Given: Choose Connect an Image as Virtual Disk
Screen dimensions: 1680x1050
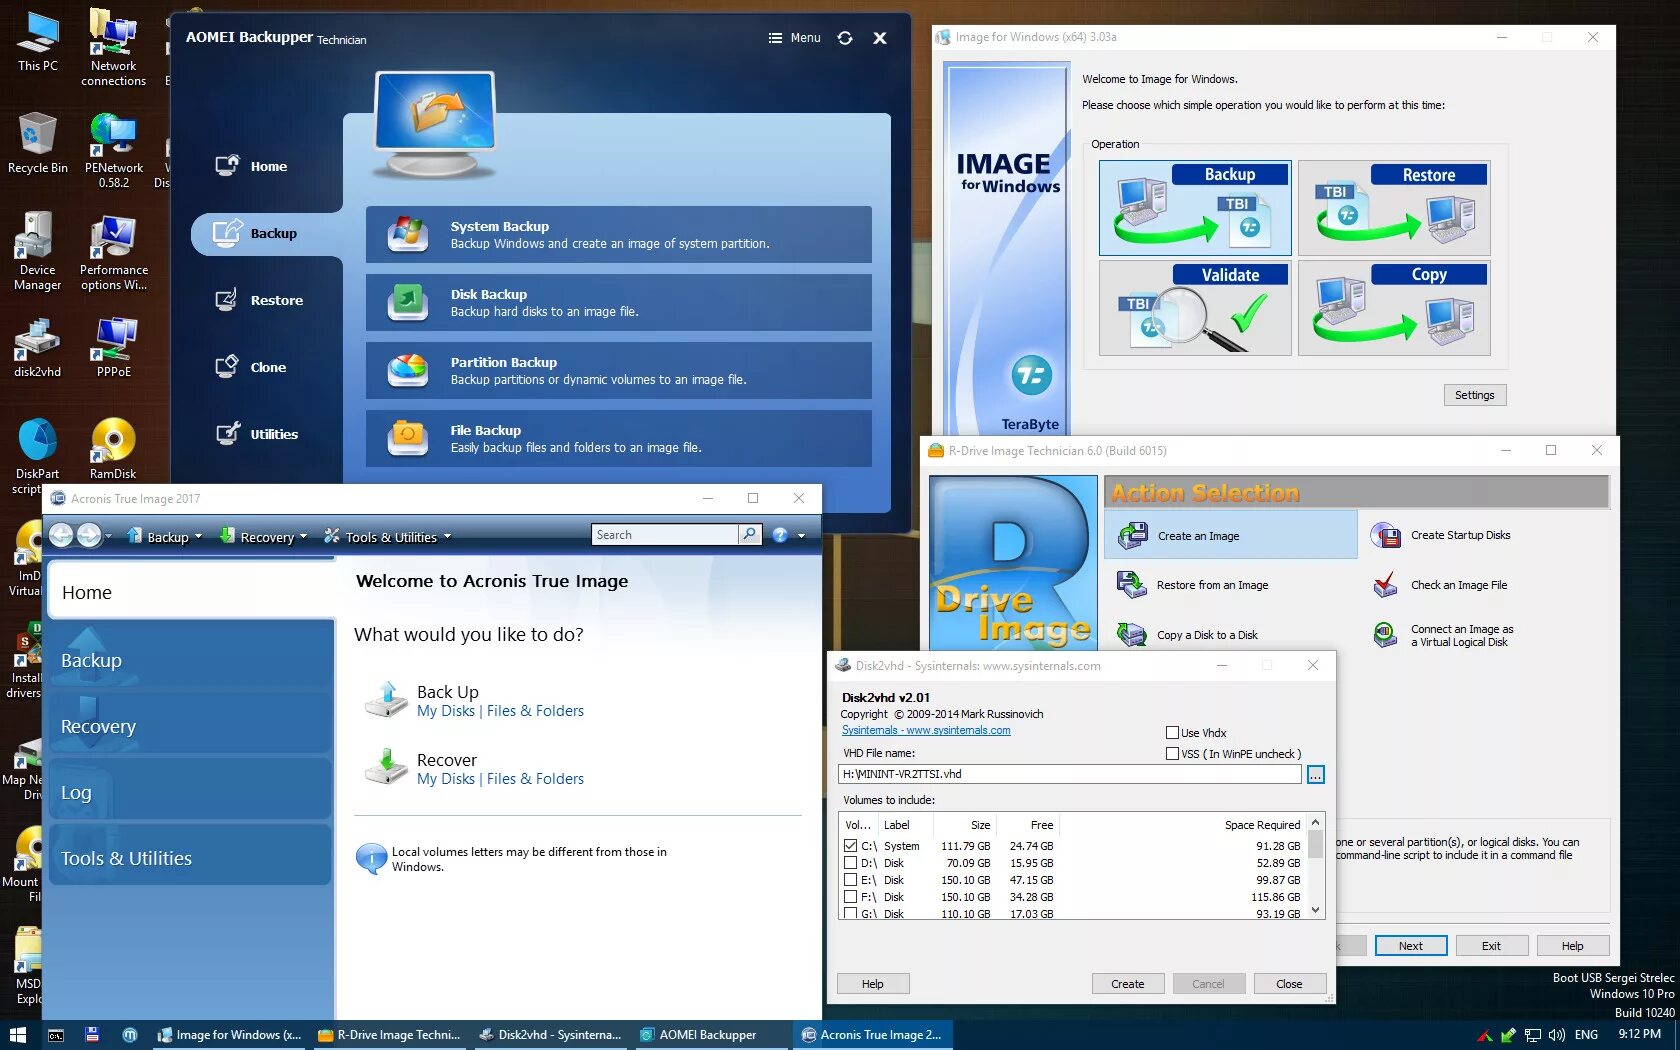Looking at the screenshot, I should (x=1443, y=635).
